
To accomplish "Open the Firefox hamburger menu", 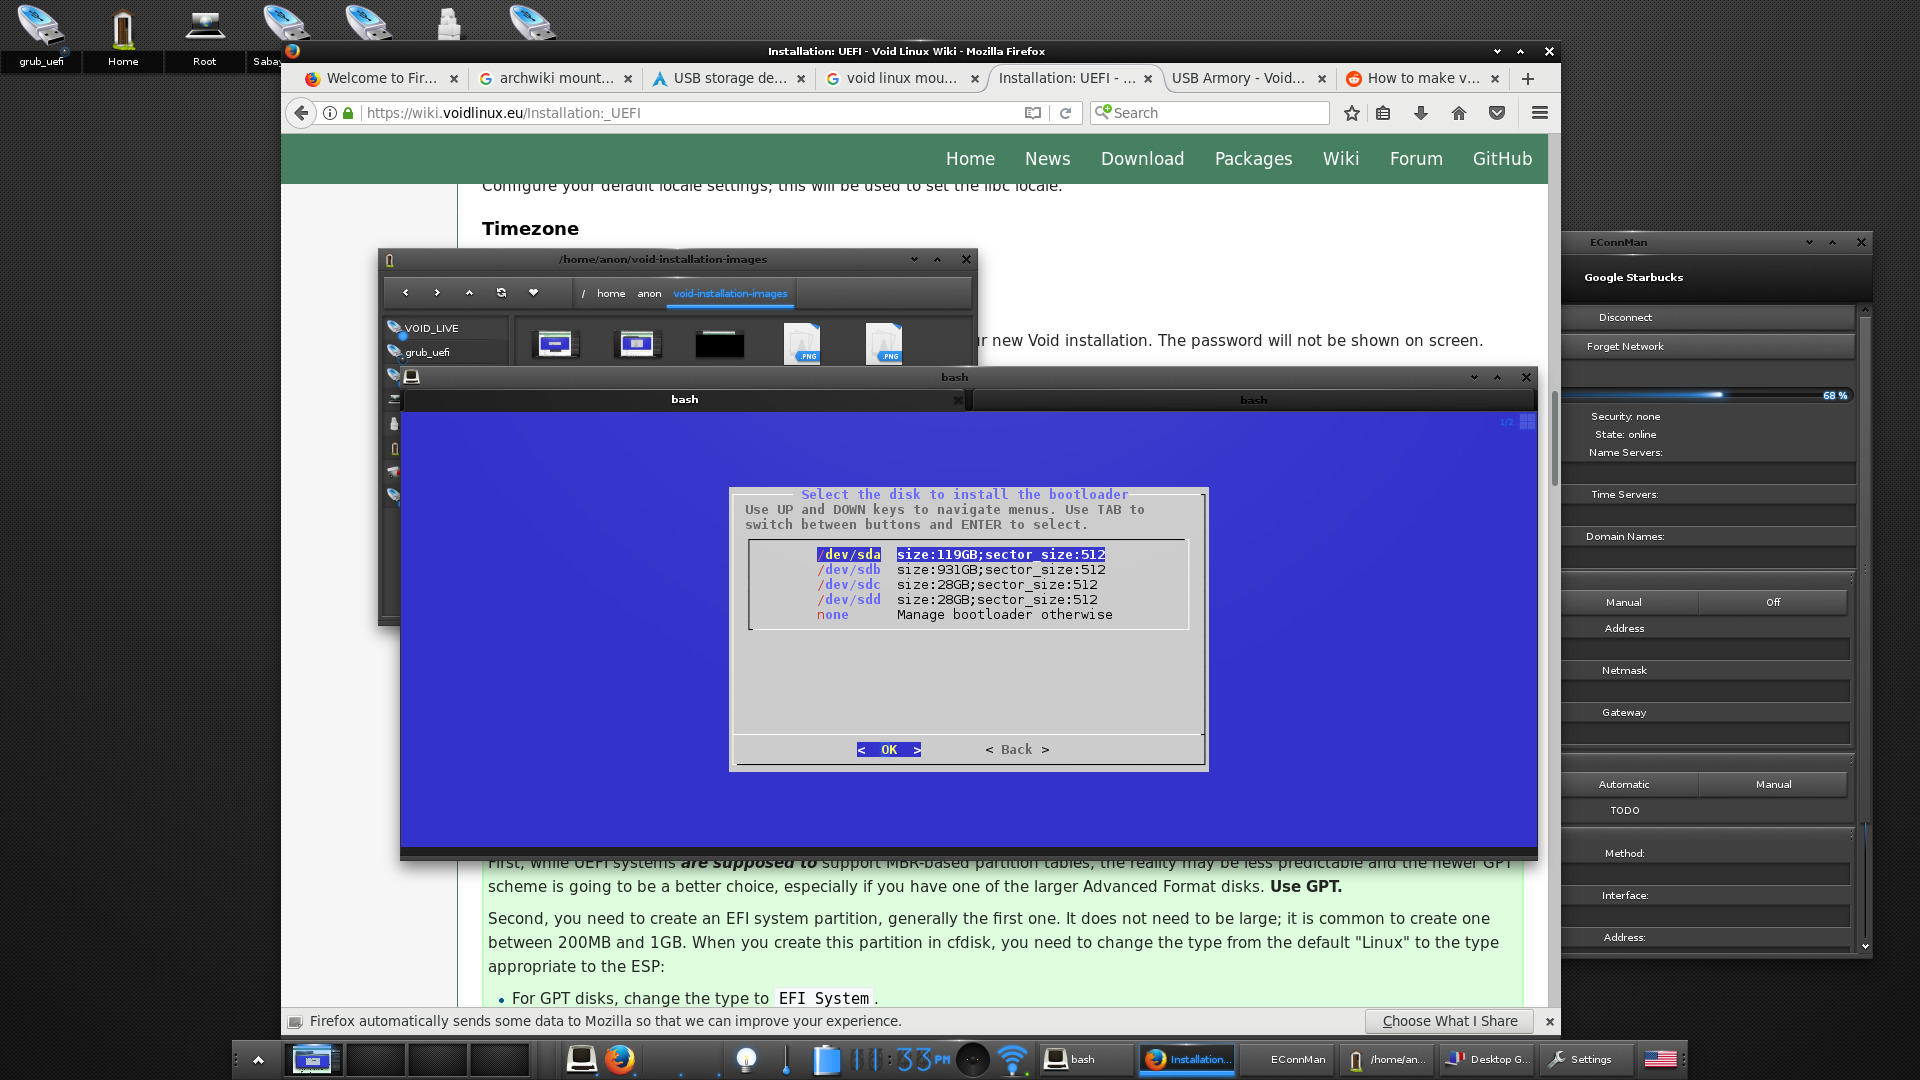I will click(x=1540, y=113).
